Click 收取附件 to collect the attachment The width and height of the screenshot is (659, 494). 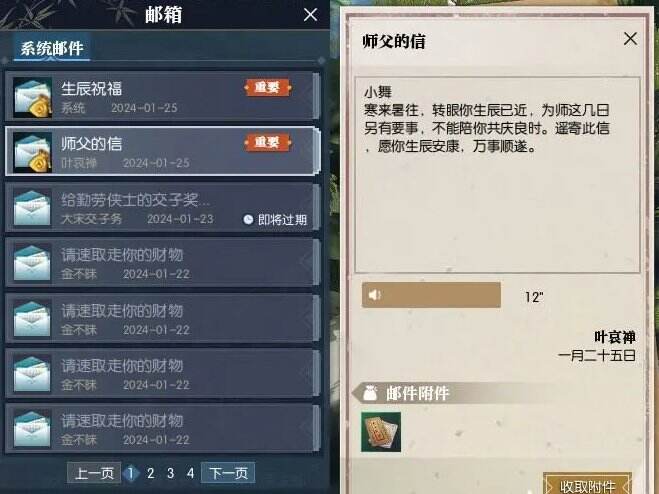coord(588,486)
